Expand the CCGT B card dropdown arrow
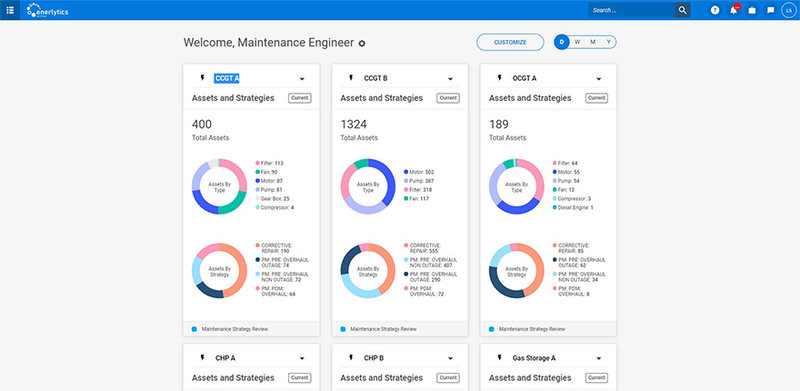 click(450, 79)
